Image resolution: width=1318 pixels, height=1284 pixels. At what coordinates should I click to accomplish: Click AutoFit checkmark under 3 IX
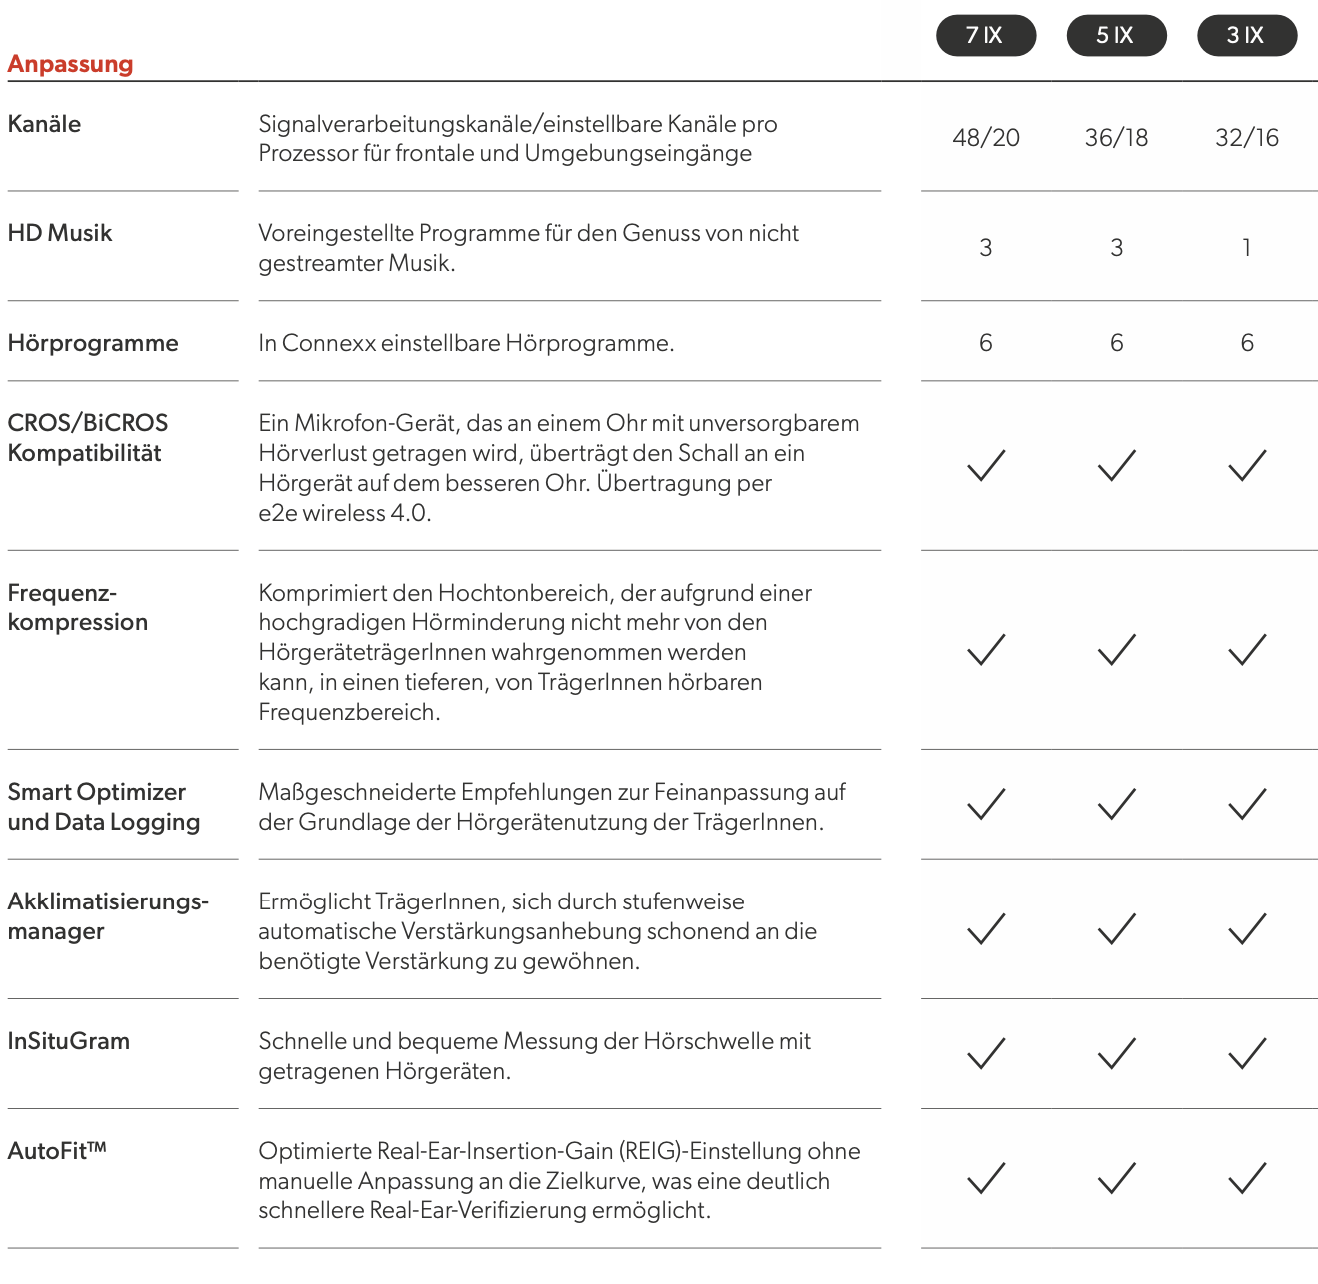point(1247,1178)
